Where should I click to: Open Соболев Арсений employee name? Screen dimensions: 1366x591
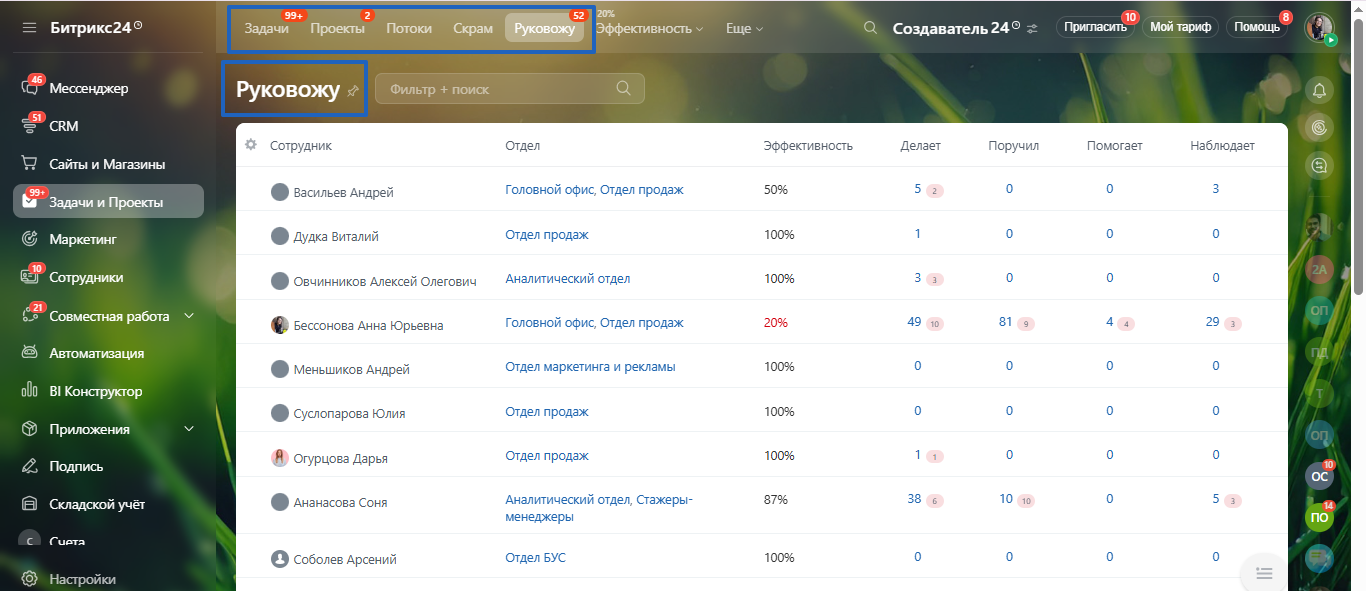tap(345, 559)
